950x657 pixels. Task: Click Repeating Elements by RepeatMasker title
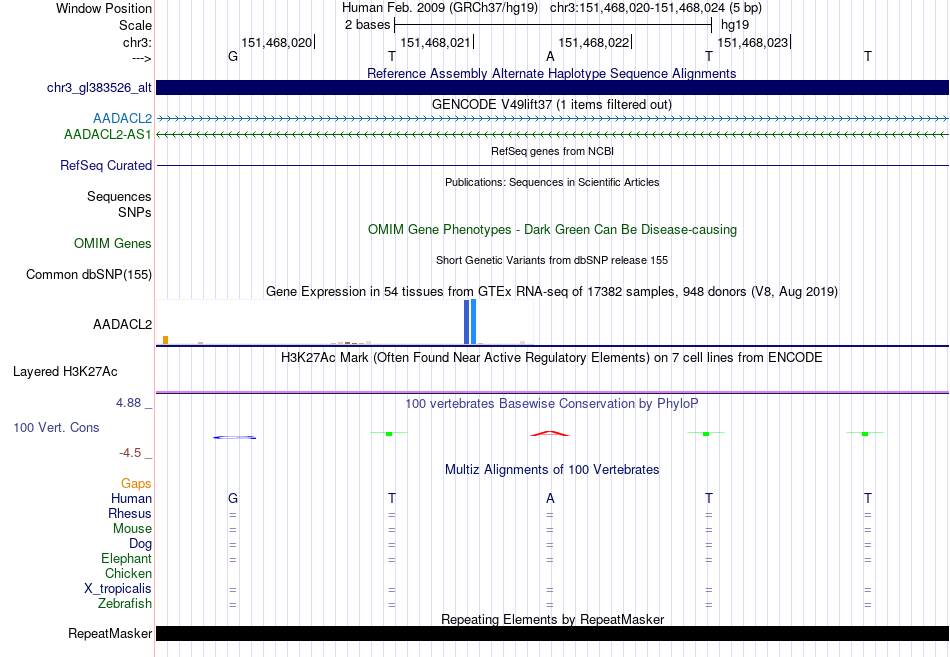553,619
